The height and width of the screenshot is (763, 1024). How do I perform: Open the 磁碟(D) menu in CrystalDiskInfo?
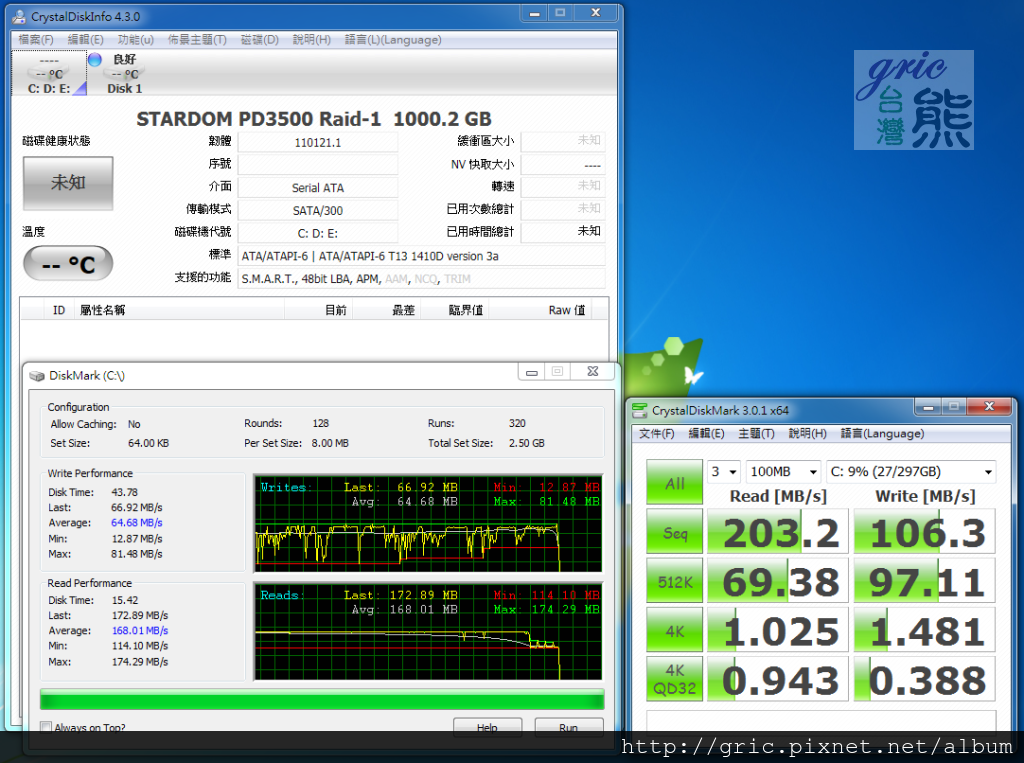(x=259, y=40)
